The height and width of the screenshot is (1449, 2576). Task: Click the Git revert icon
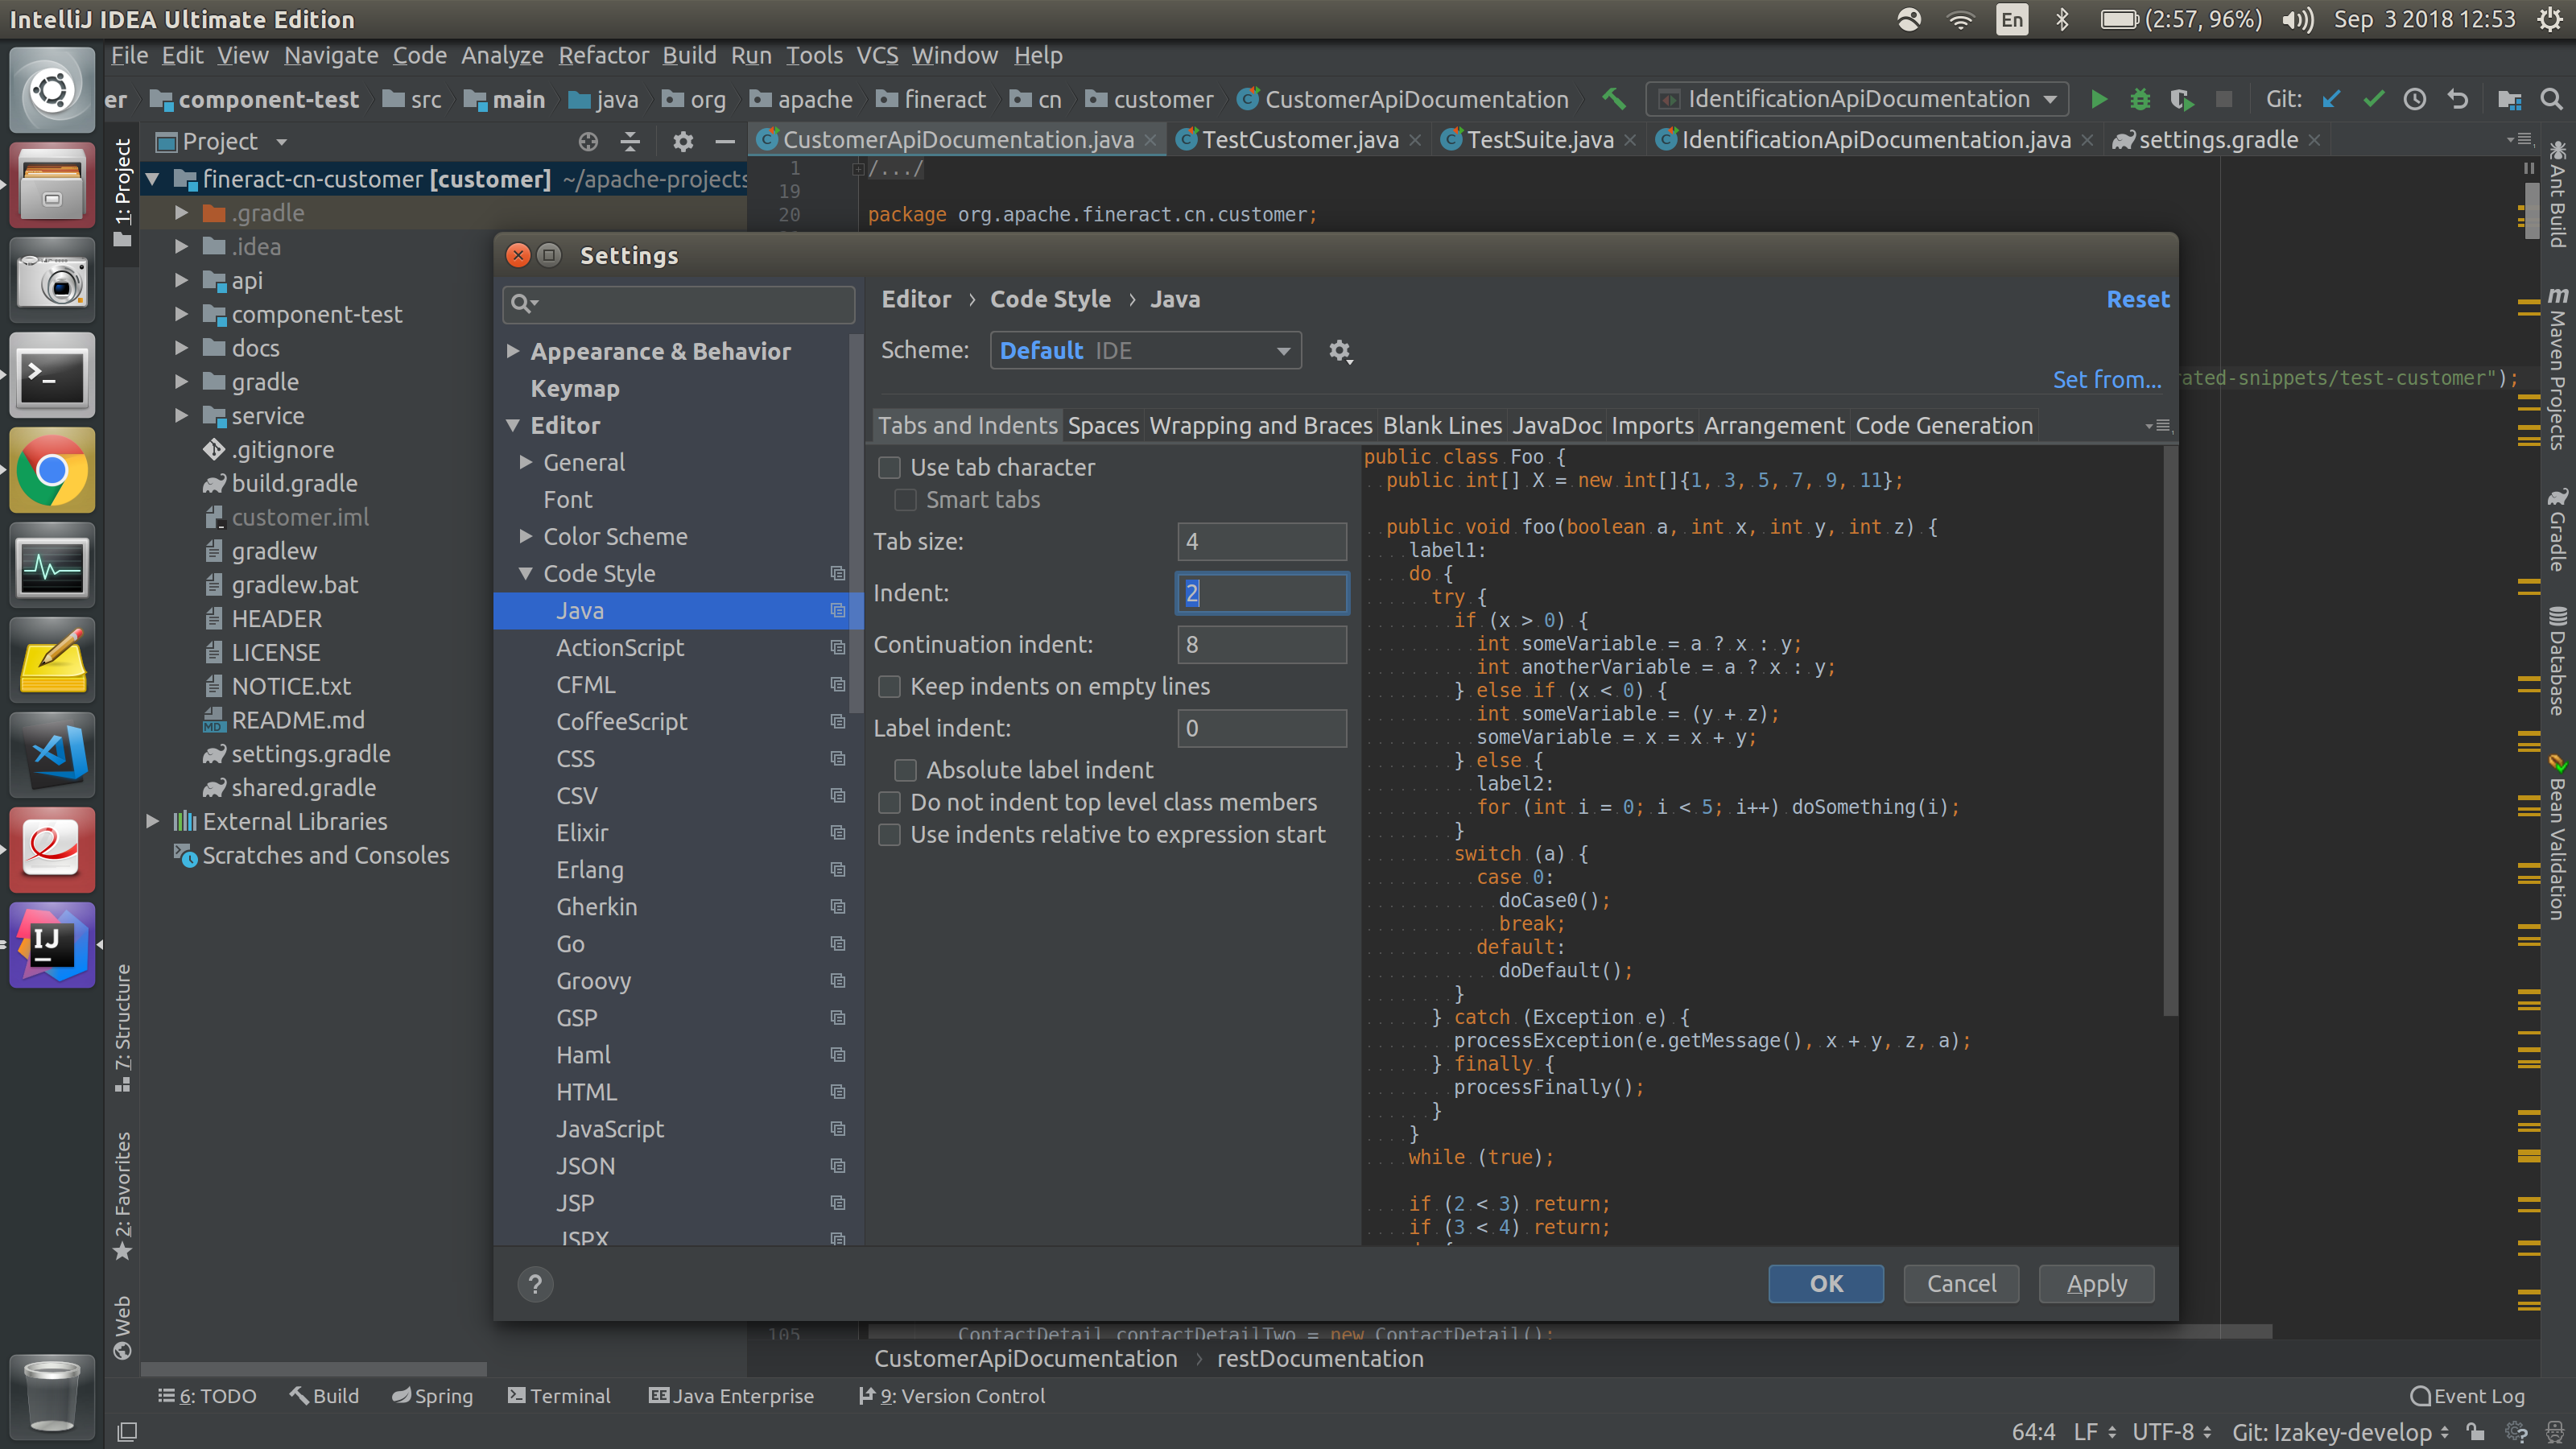(x=2458, y=99)
